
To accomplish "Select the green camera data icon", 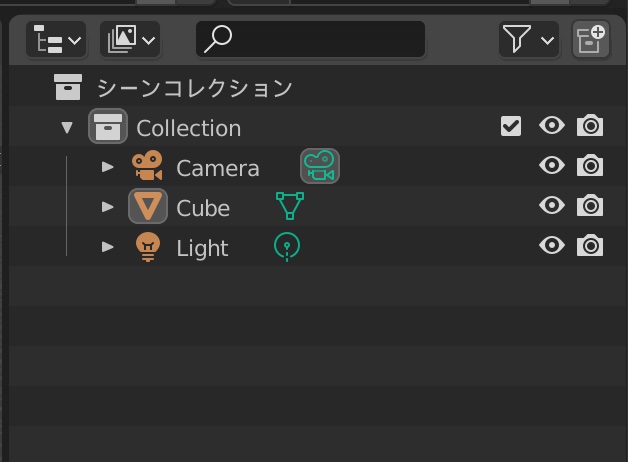I will click(320, 166).
